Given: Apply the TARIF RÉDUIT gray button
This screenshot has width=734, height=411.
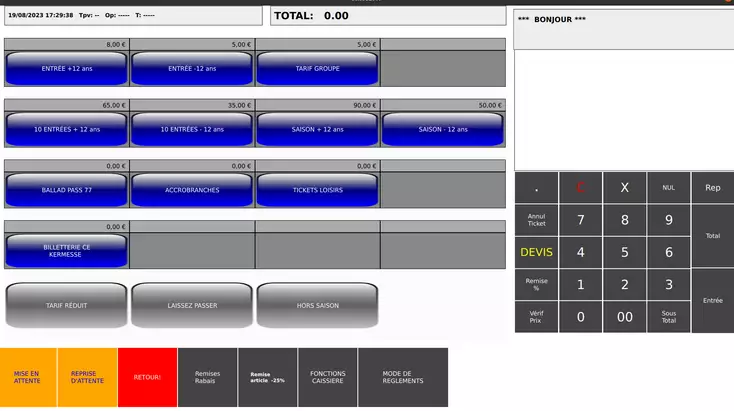Looking at the screenshot, I should (66, 305).
